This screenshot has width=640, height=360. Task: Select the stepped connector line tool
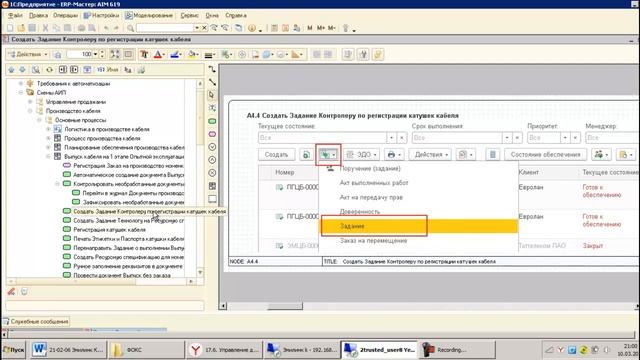(x=212, y=69)
